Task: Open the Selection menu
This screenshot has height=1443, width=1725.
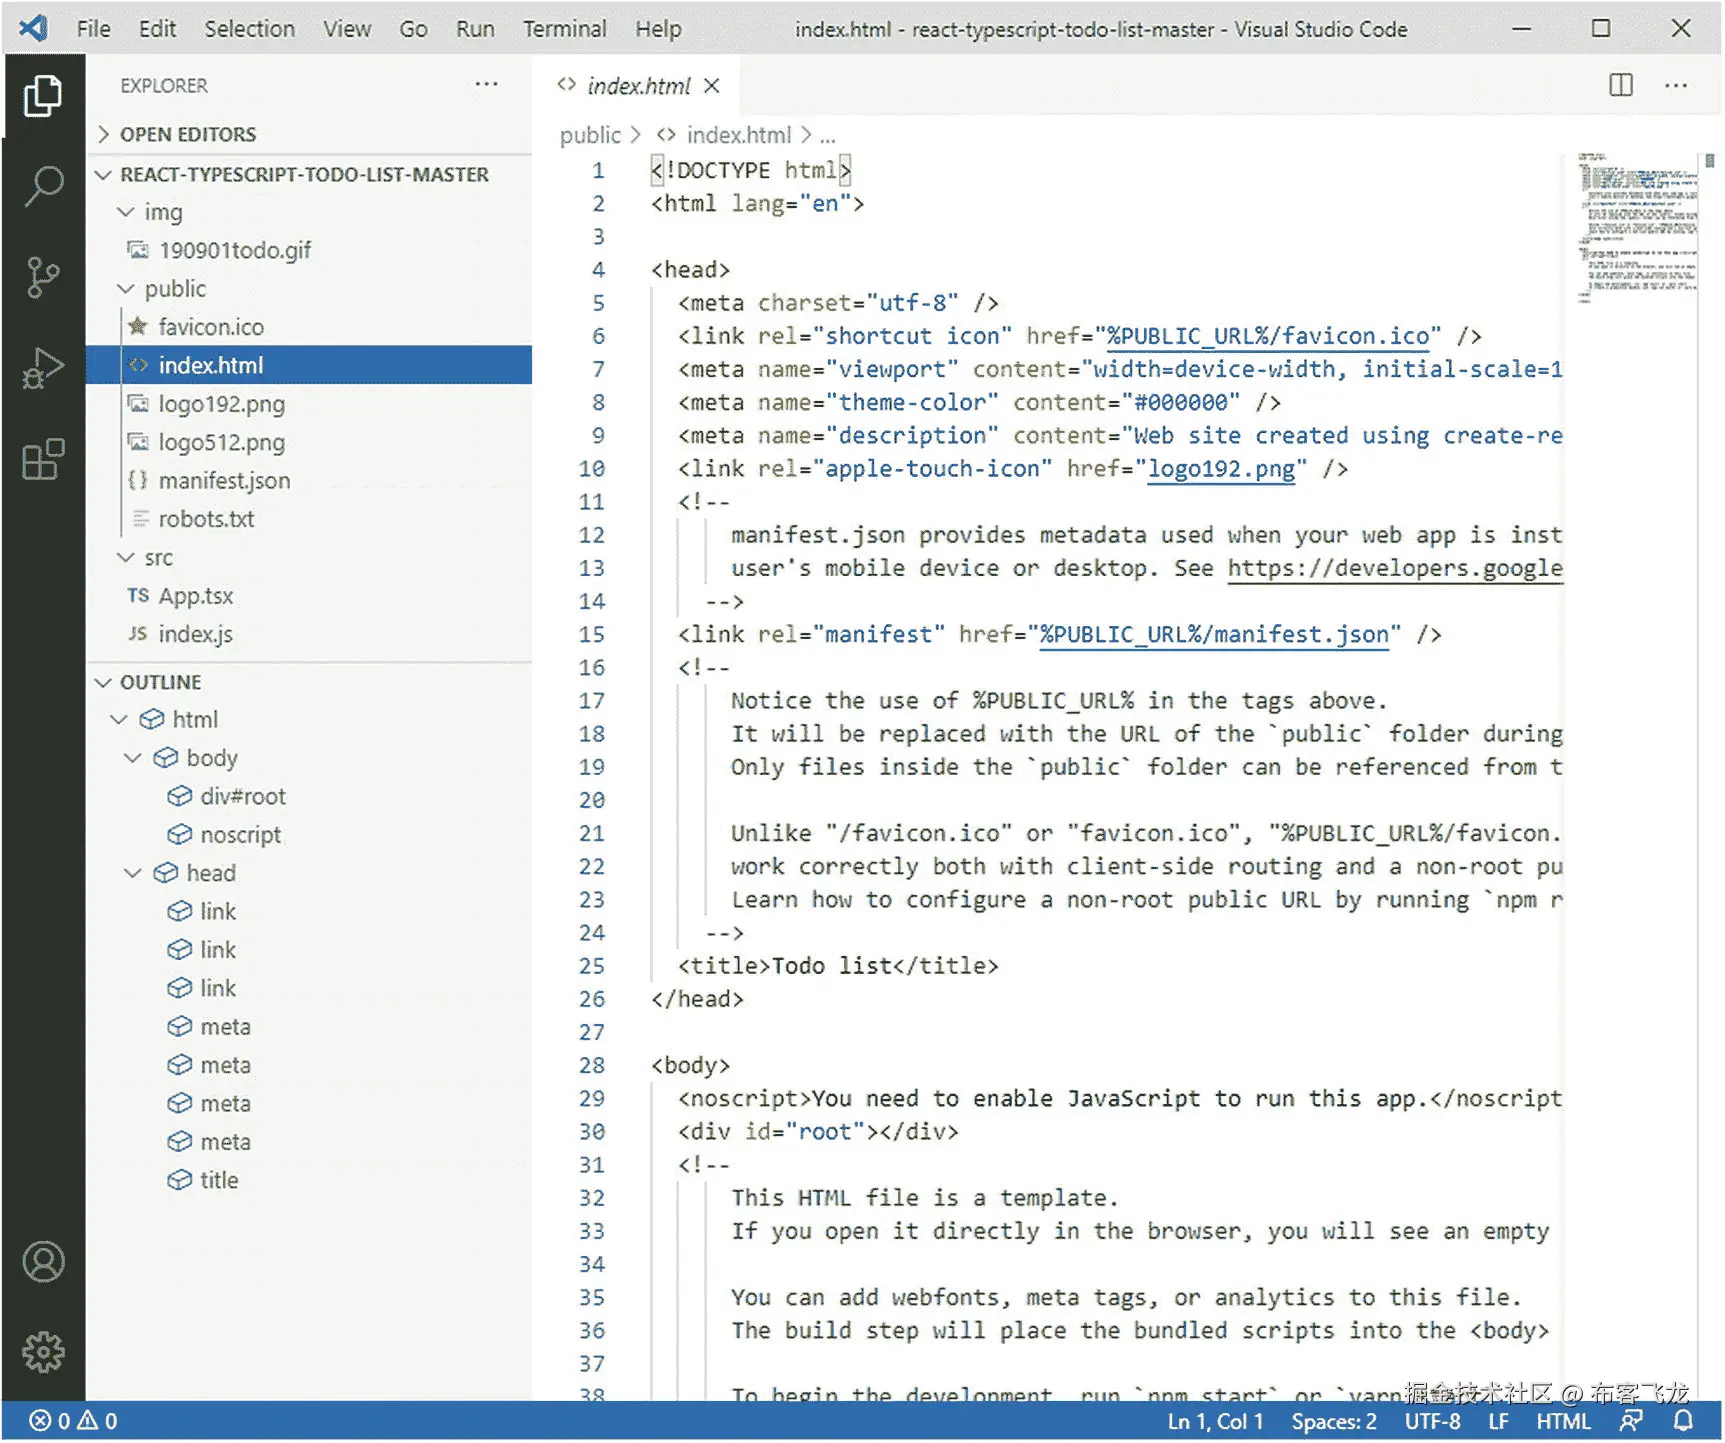Action: 249,29
